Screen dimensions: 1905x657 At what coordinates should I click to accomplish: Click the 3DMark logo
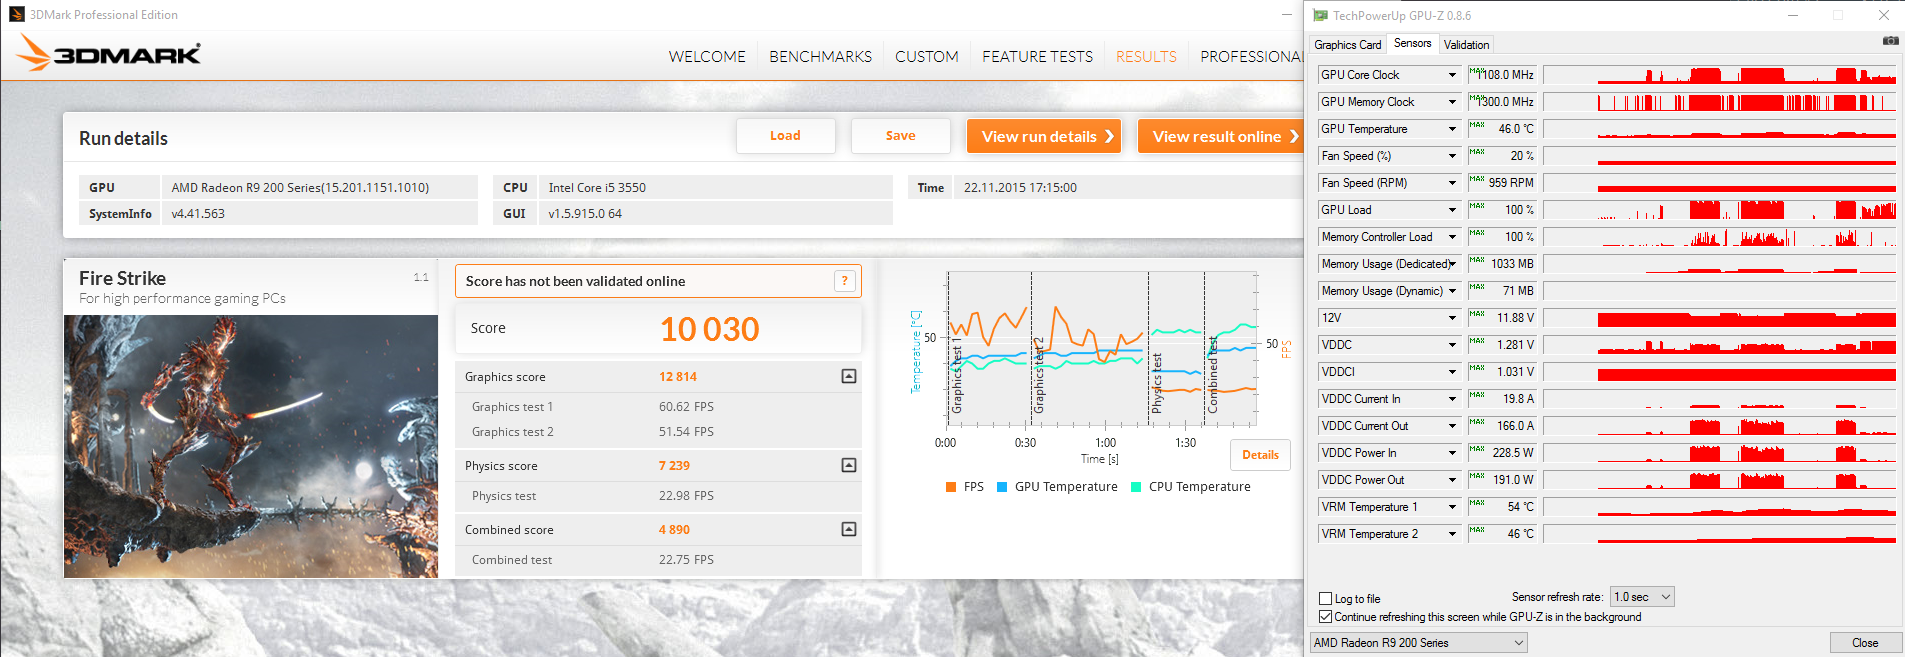[109, 54]
